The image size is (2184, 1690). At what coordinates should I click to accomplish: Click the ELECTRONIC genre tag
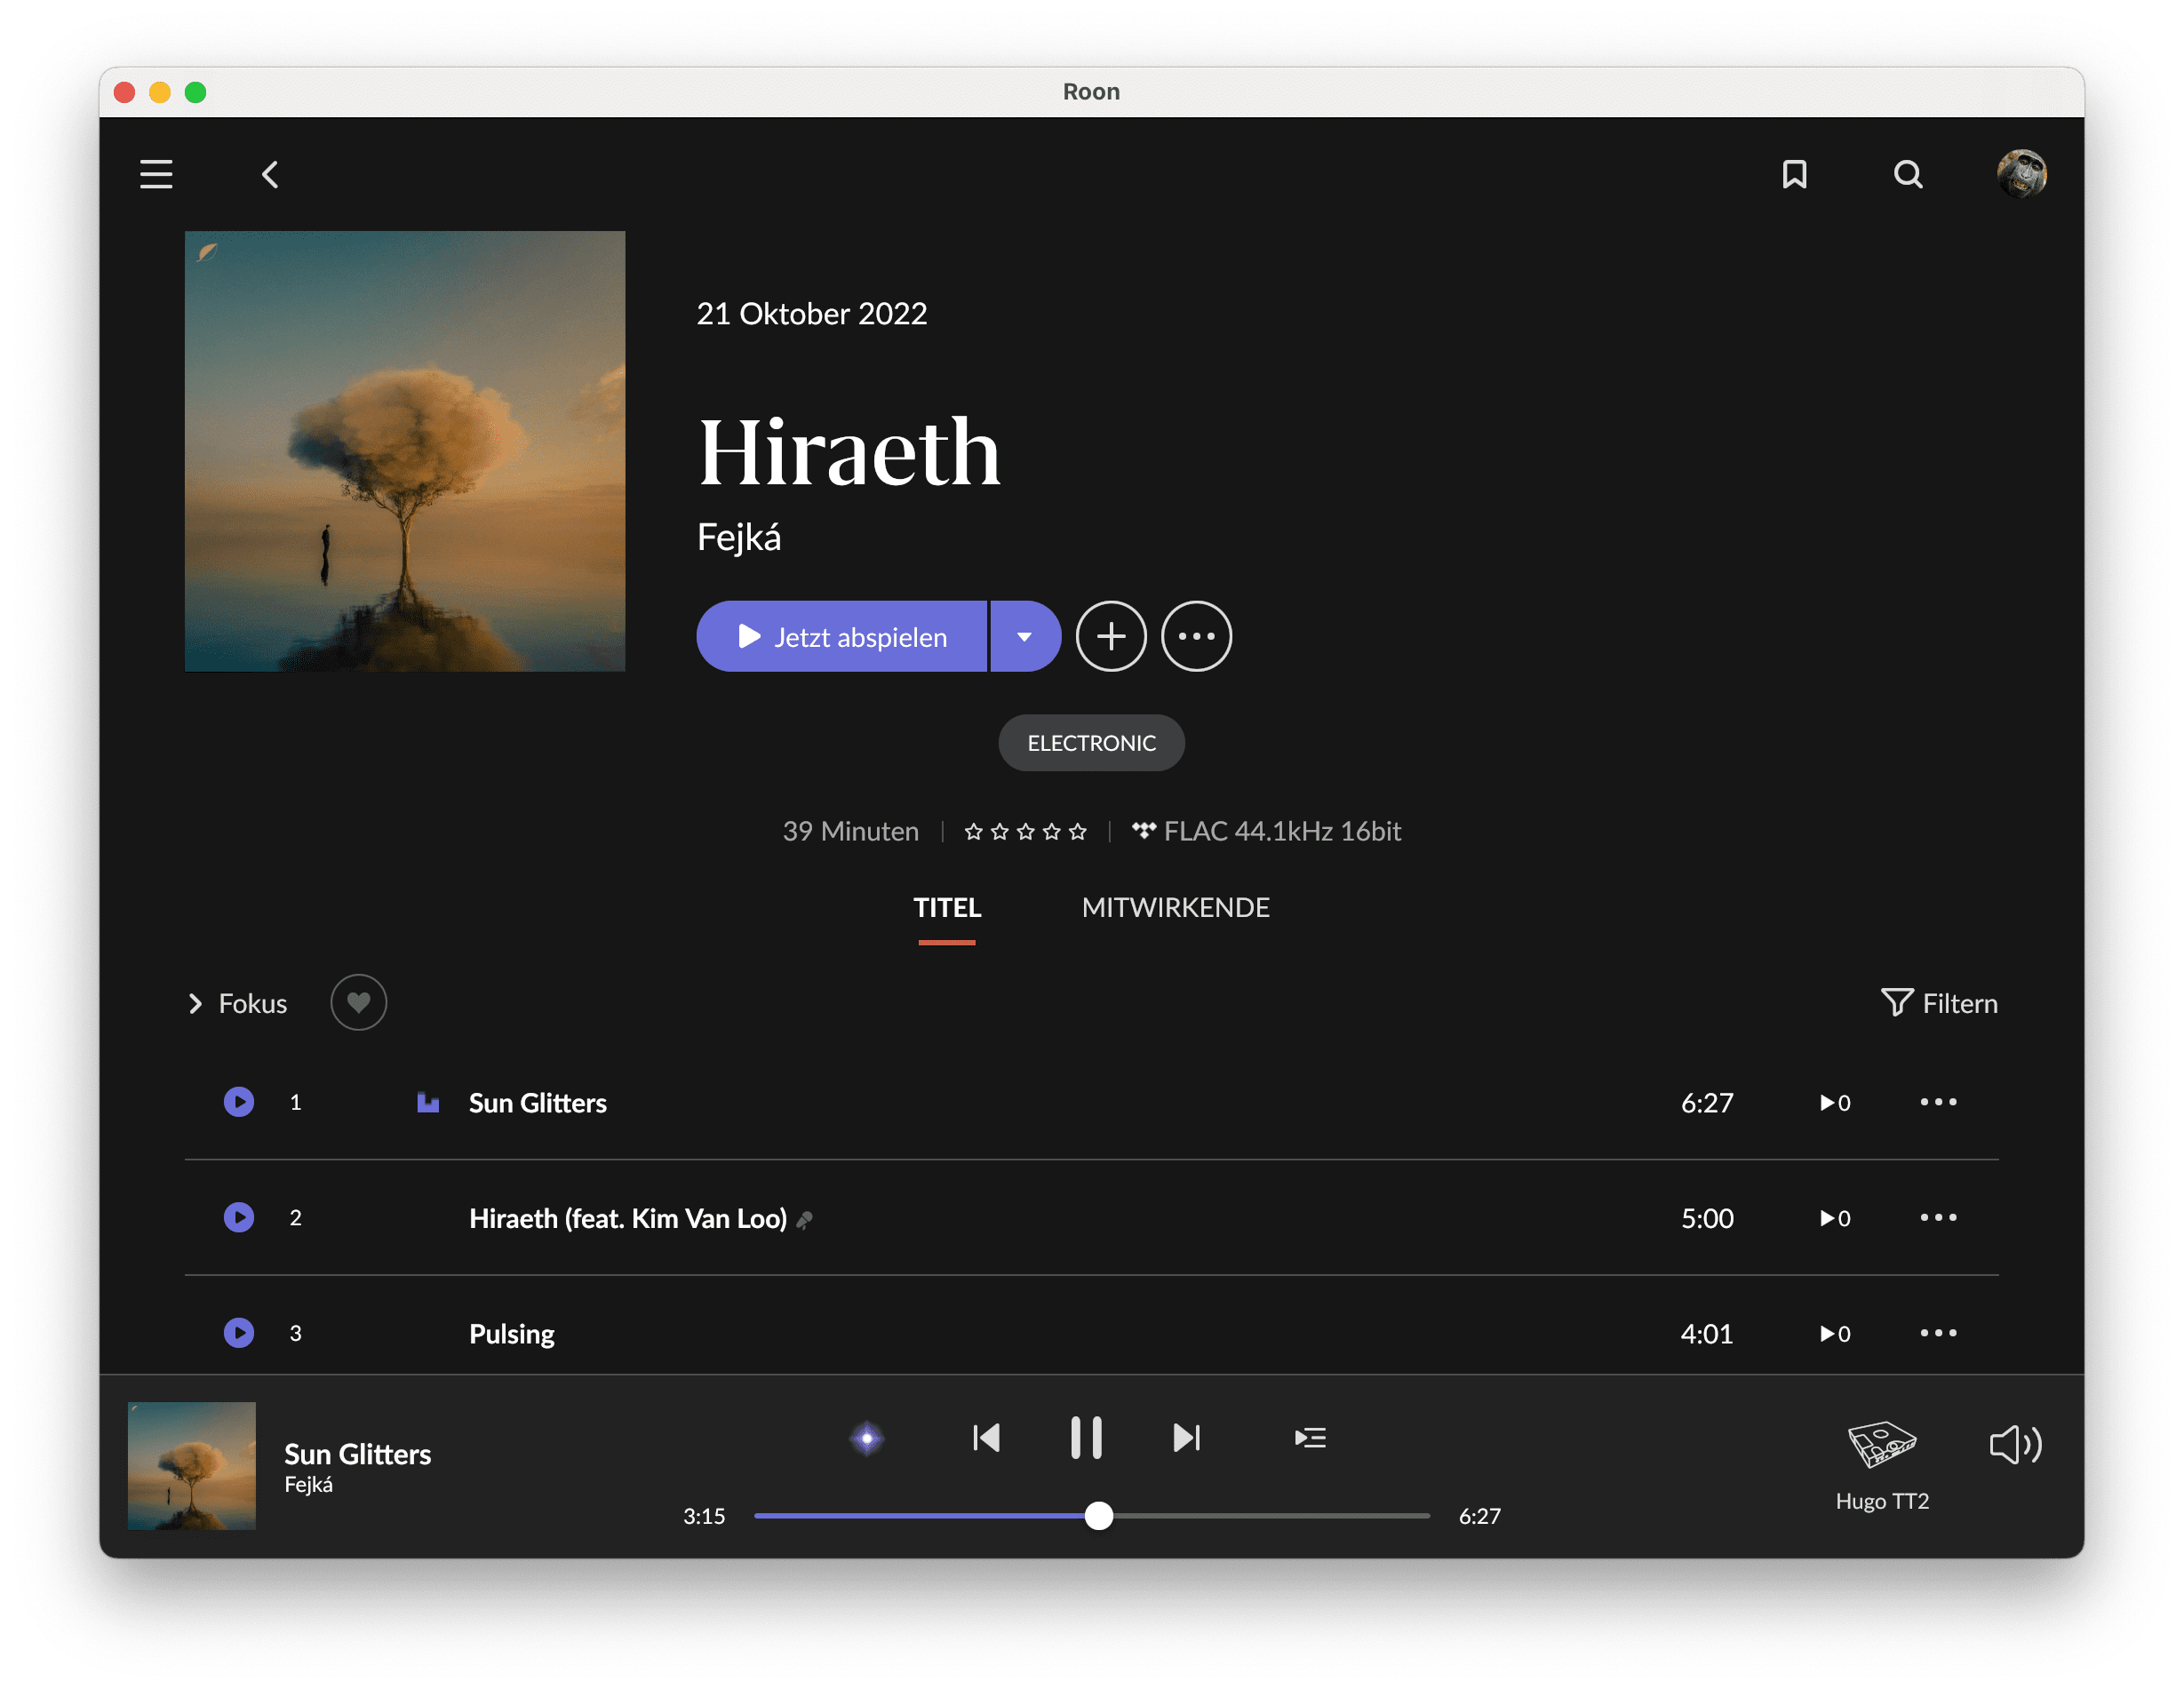click(x=1091, y=743)
